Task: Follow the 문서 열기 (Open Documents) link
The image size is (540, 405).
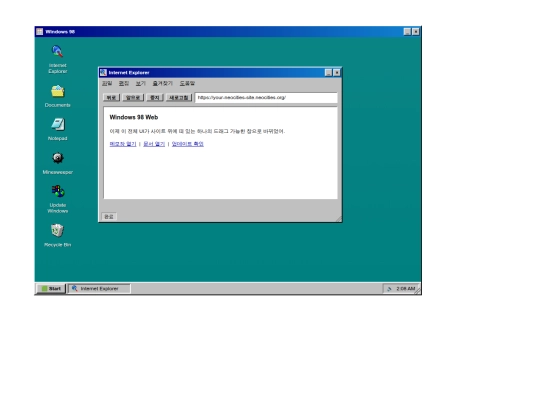Action: (x=154, y=144)
